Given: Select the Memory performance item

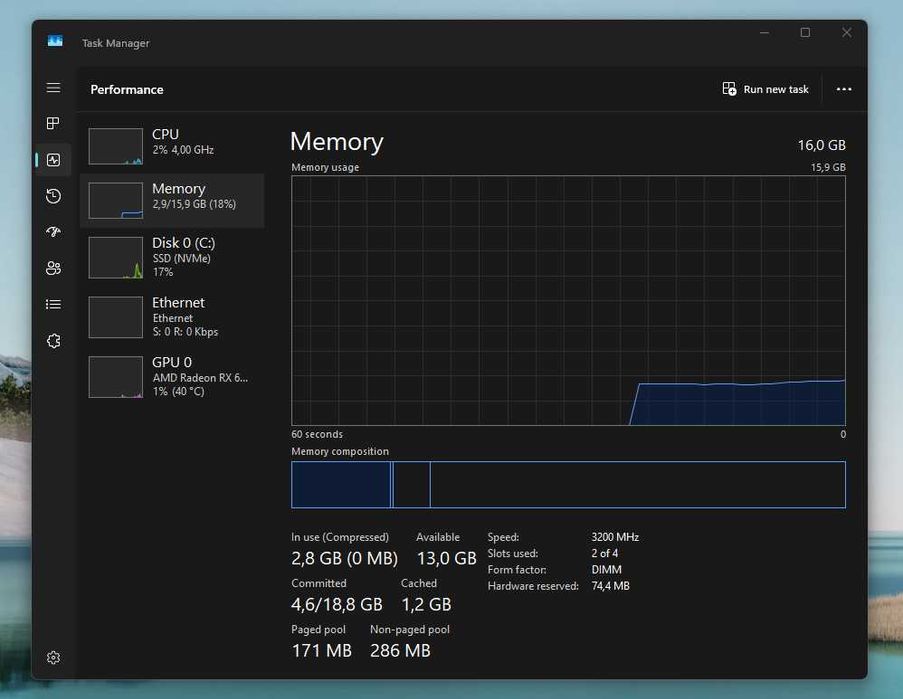Looking at the screenshot, I should (x=172, y=201).
